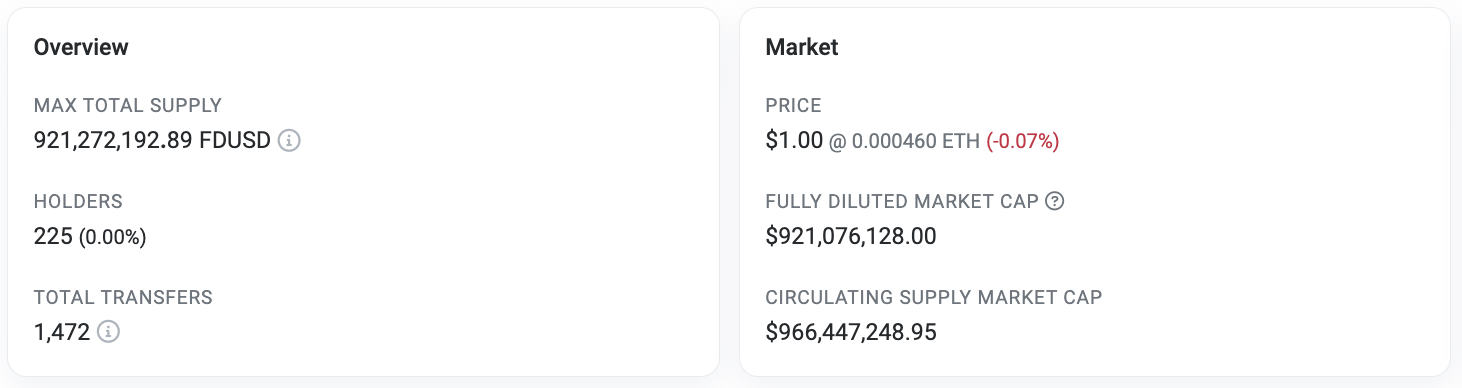Click the Overview card heading
This screenshot has height=388, width=1462.
click(x=81, y=47)
